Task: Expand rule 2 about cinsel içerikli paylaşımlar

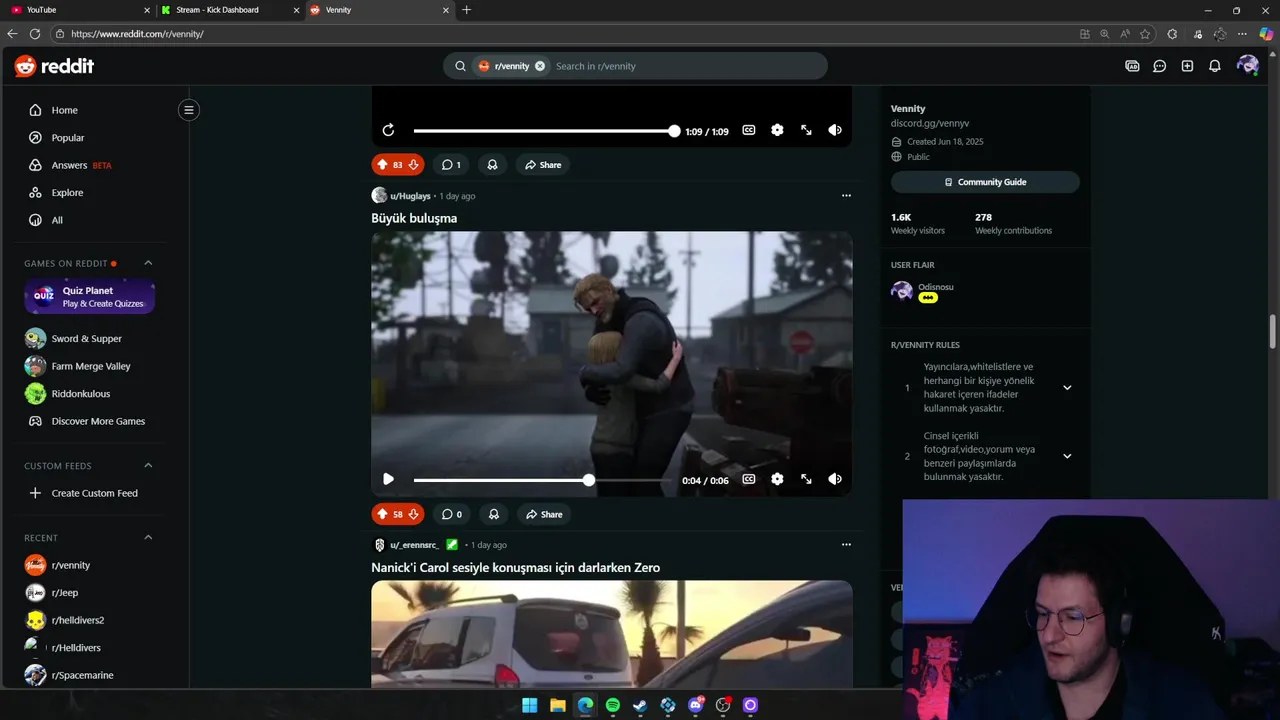Action: 1067,456
